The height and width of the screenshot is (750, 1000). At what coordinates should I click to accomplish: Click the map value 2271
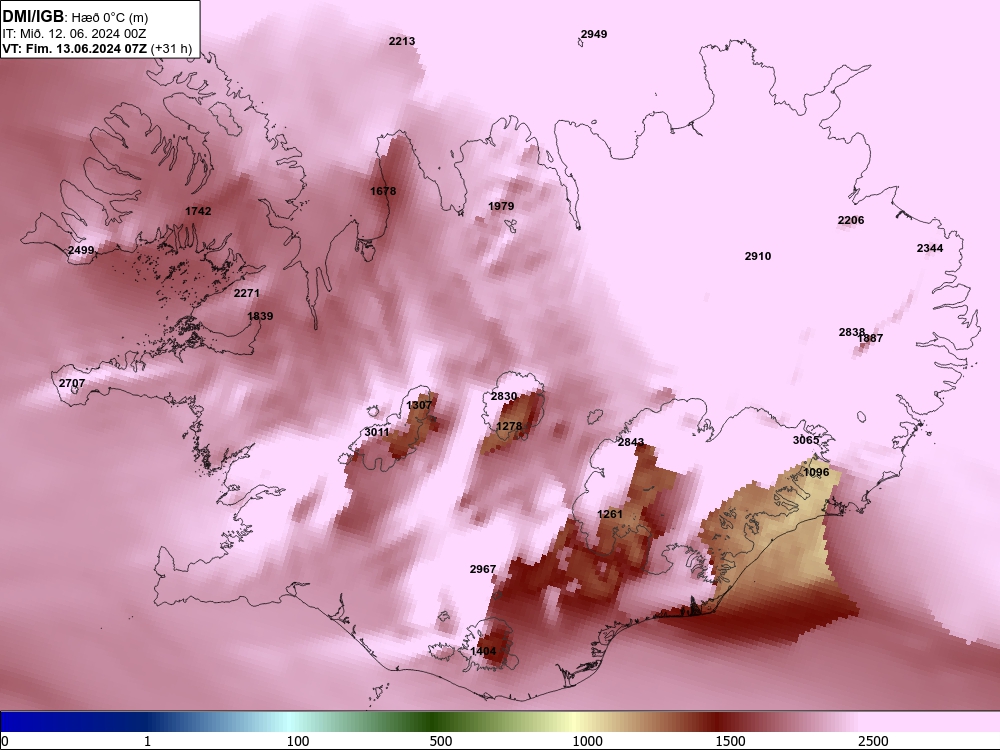tap(246, 293)
